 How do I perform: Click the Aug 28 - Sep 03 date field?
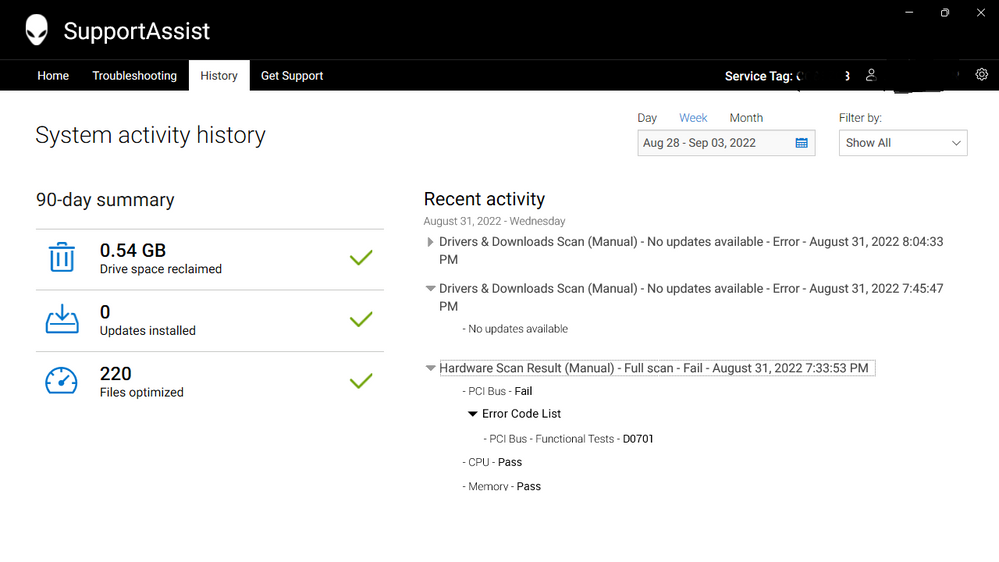(x=726, y=143)
